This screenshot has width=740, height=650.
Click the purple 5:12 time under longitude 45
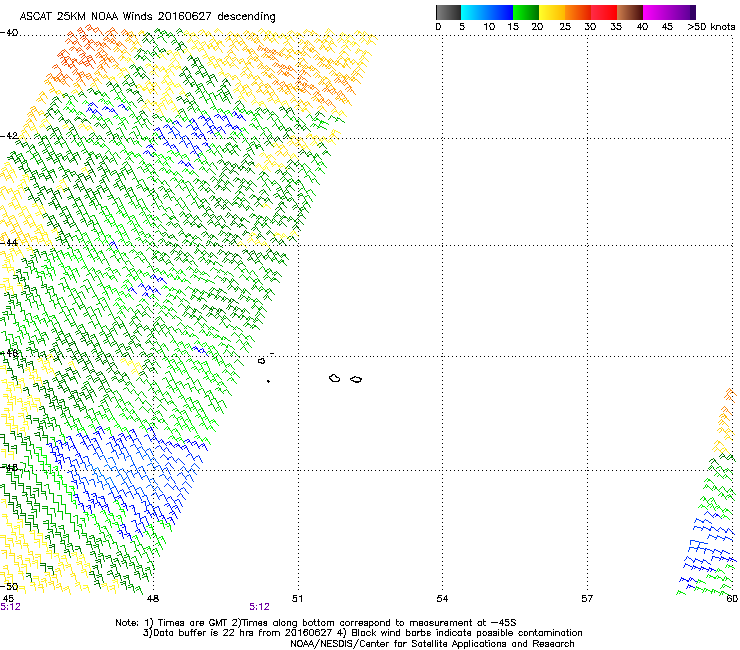10,607
